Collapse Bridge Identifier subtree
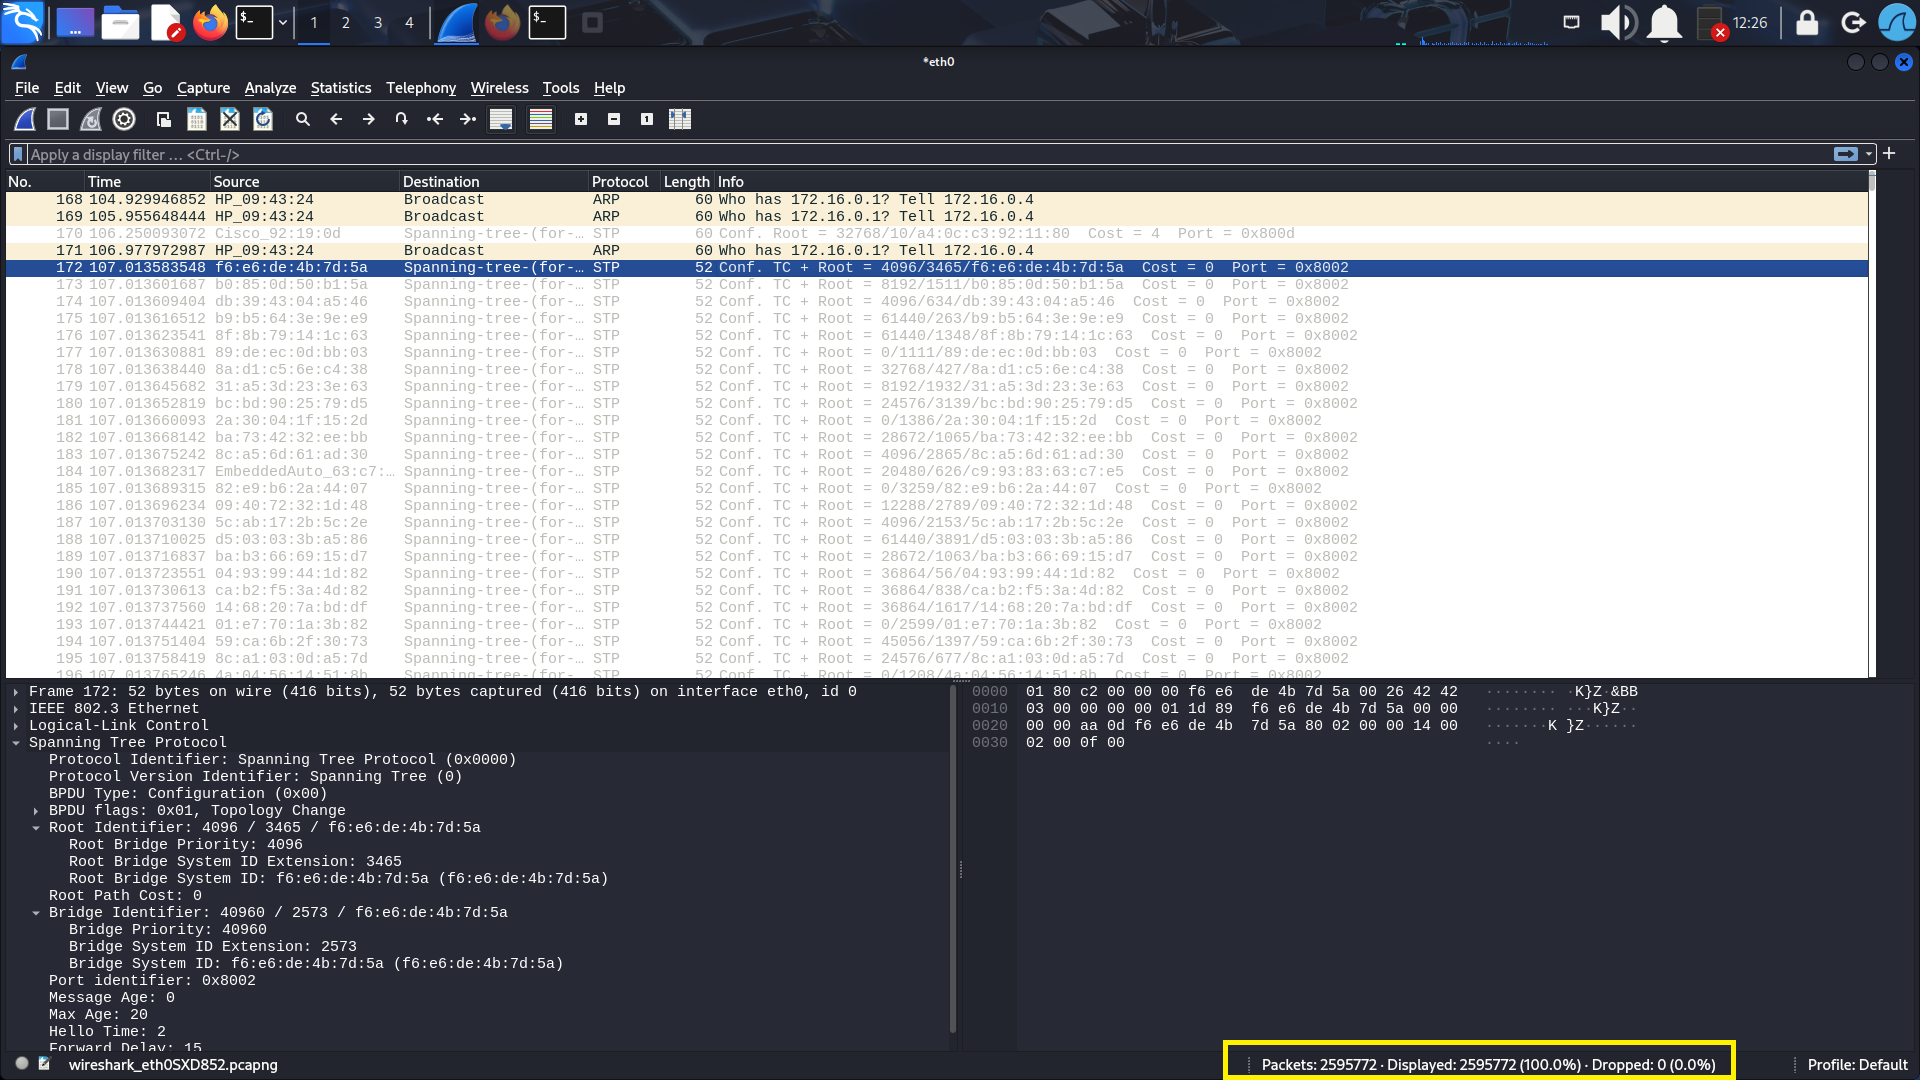This screenshot has height=1080, width=1920. (x=36, y=913)
